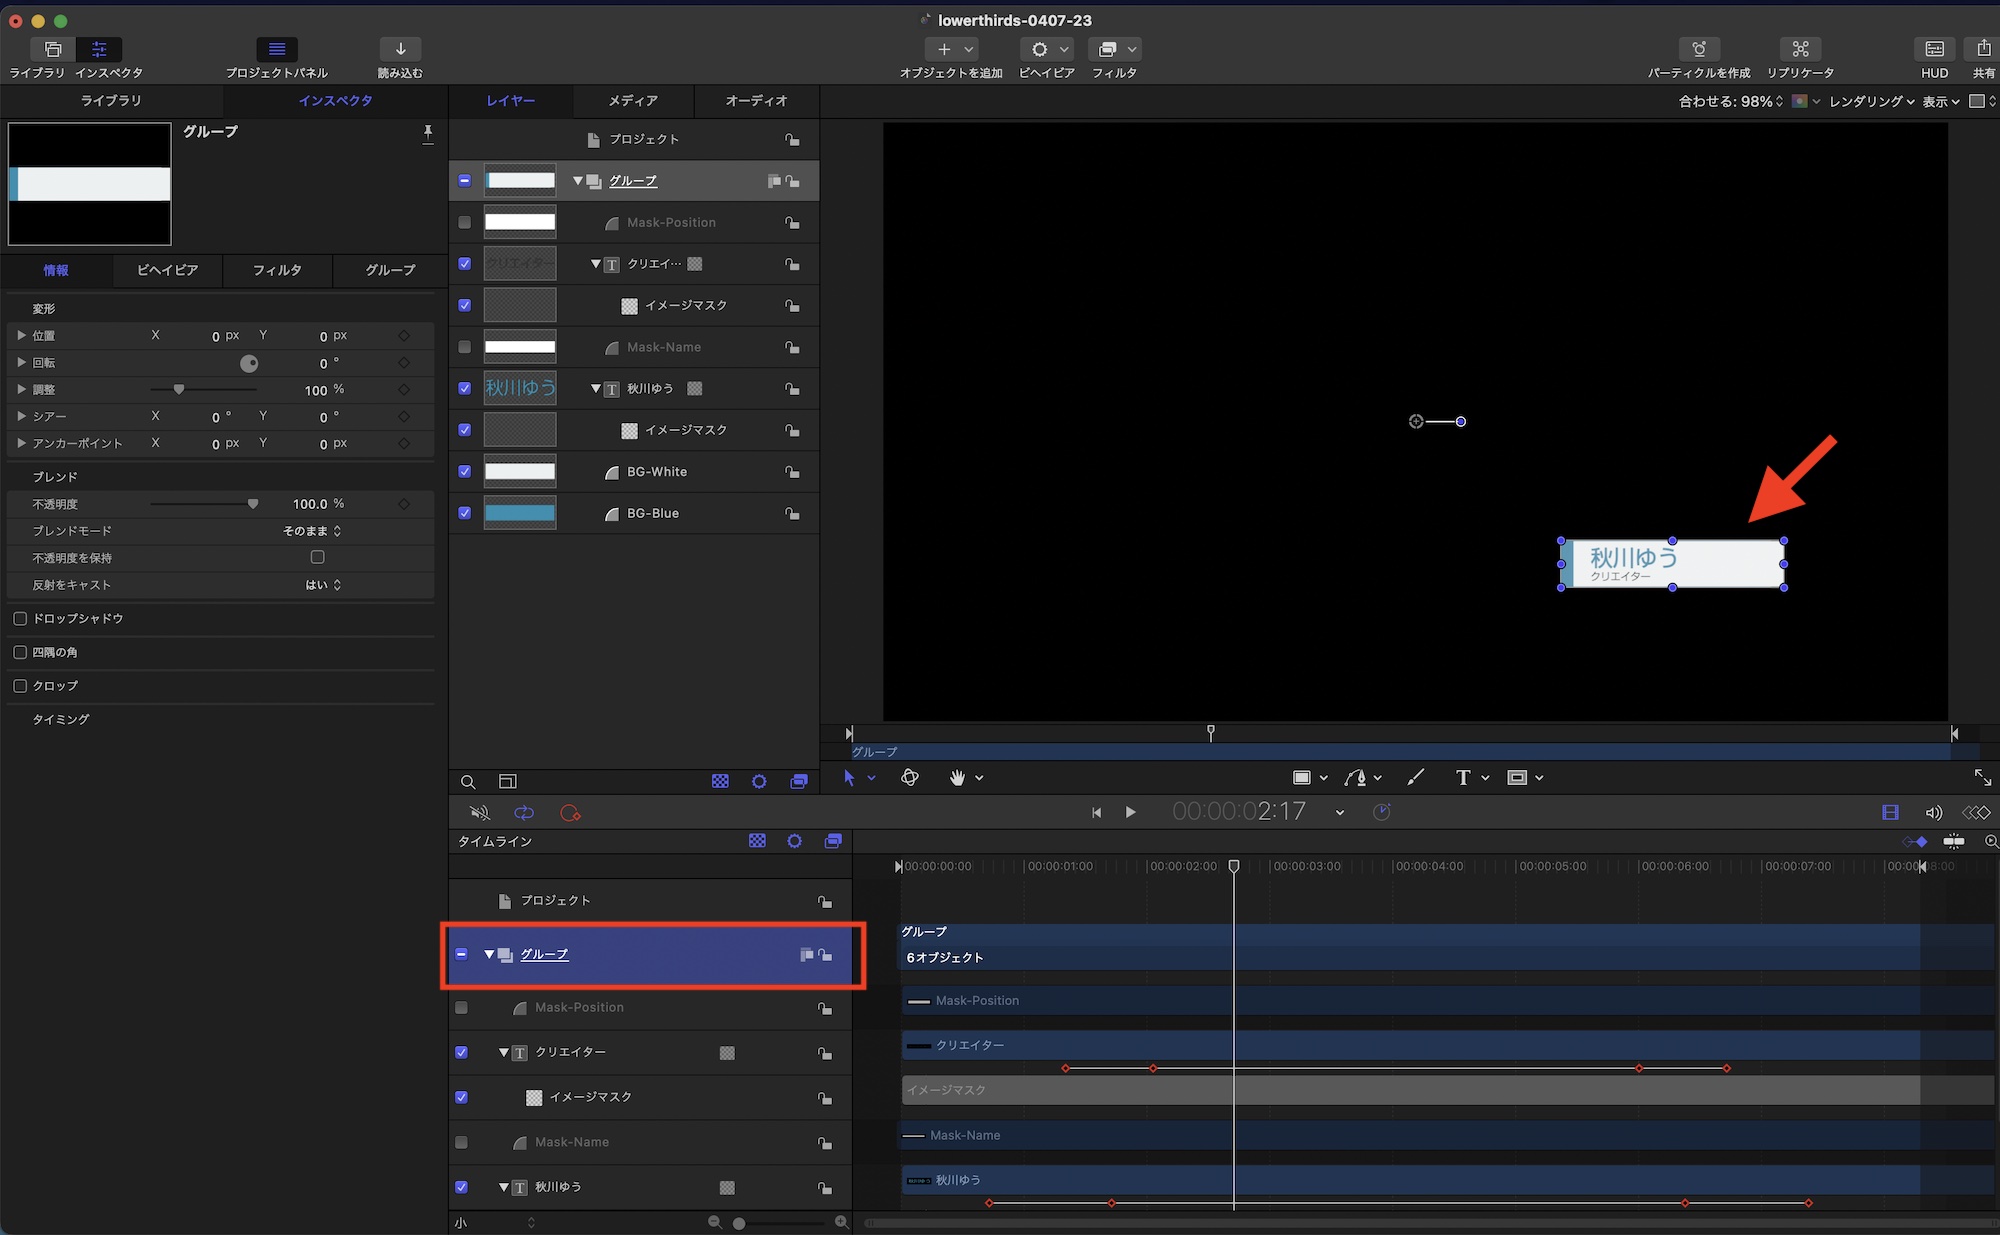Uncheck BG-Blue layer visibility checkbox
Image resolution: width=2000 pixels, height=1235 pixels.
(465, 513)
